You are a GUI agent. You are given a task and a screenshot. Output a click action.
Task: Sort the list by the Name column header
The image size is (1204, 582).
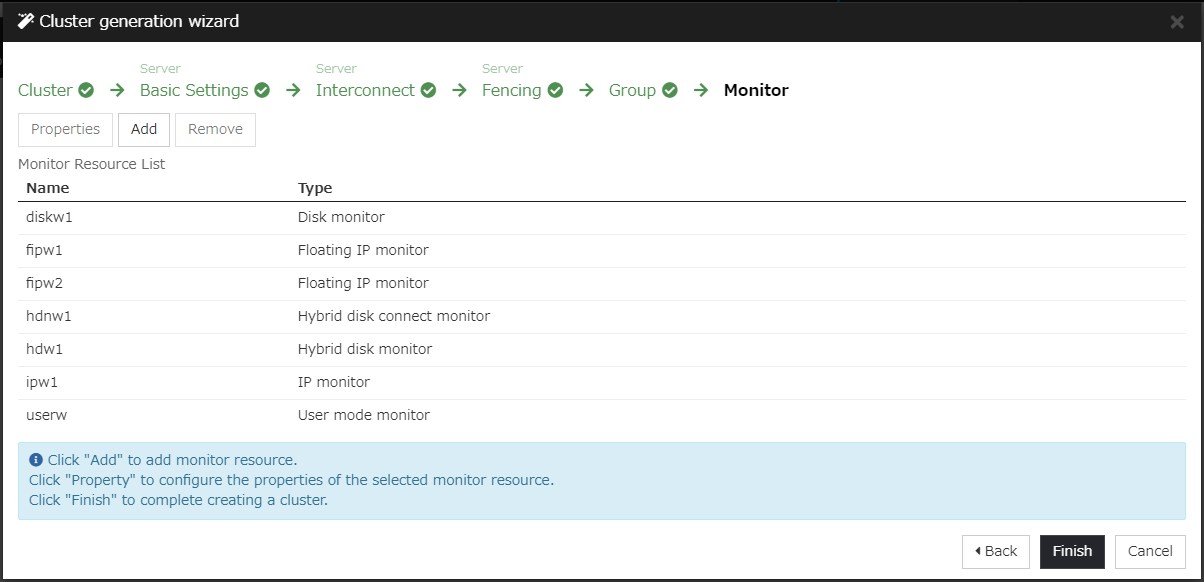coord(47,187)
